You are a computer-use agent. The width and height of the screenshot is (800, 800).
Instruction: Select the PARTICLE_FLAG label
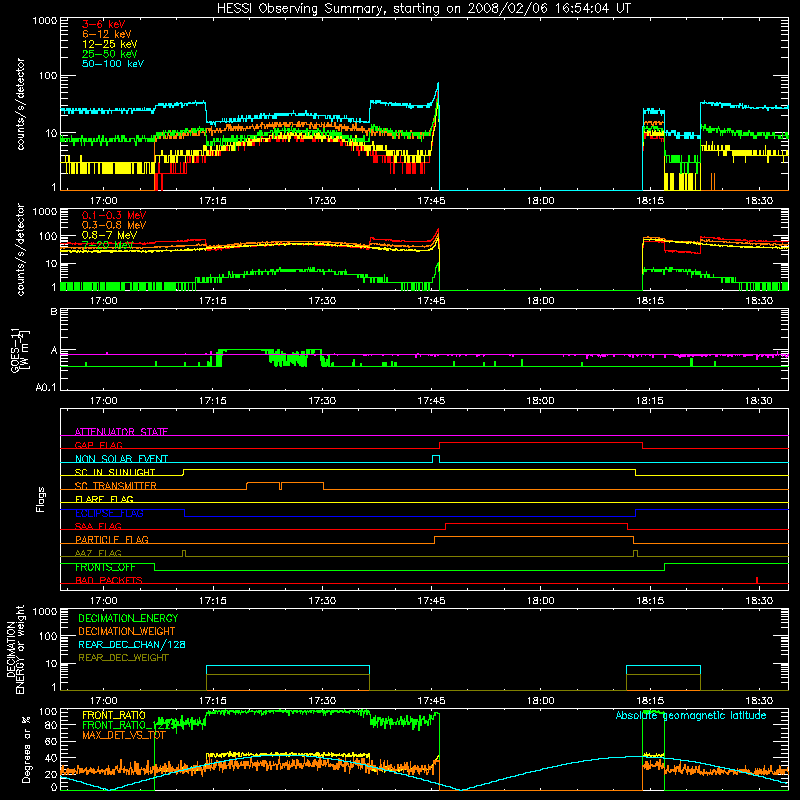(112, 539)
